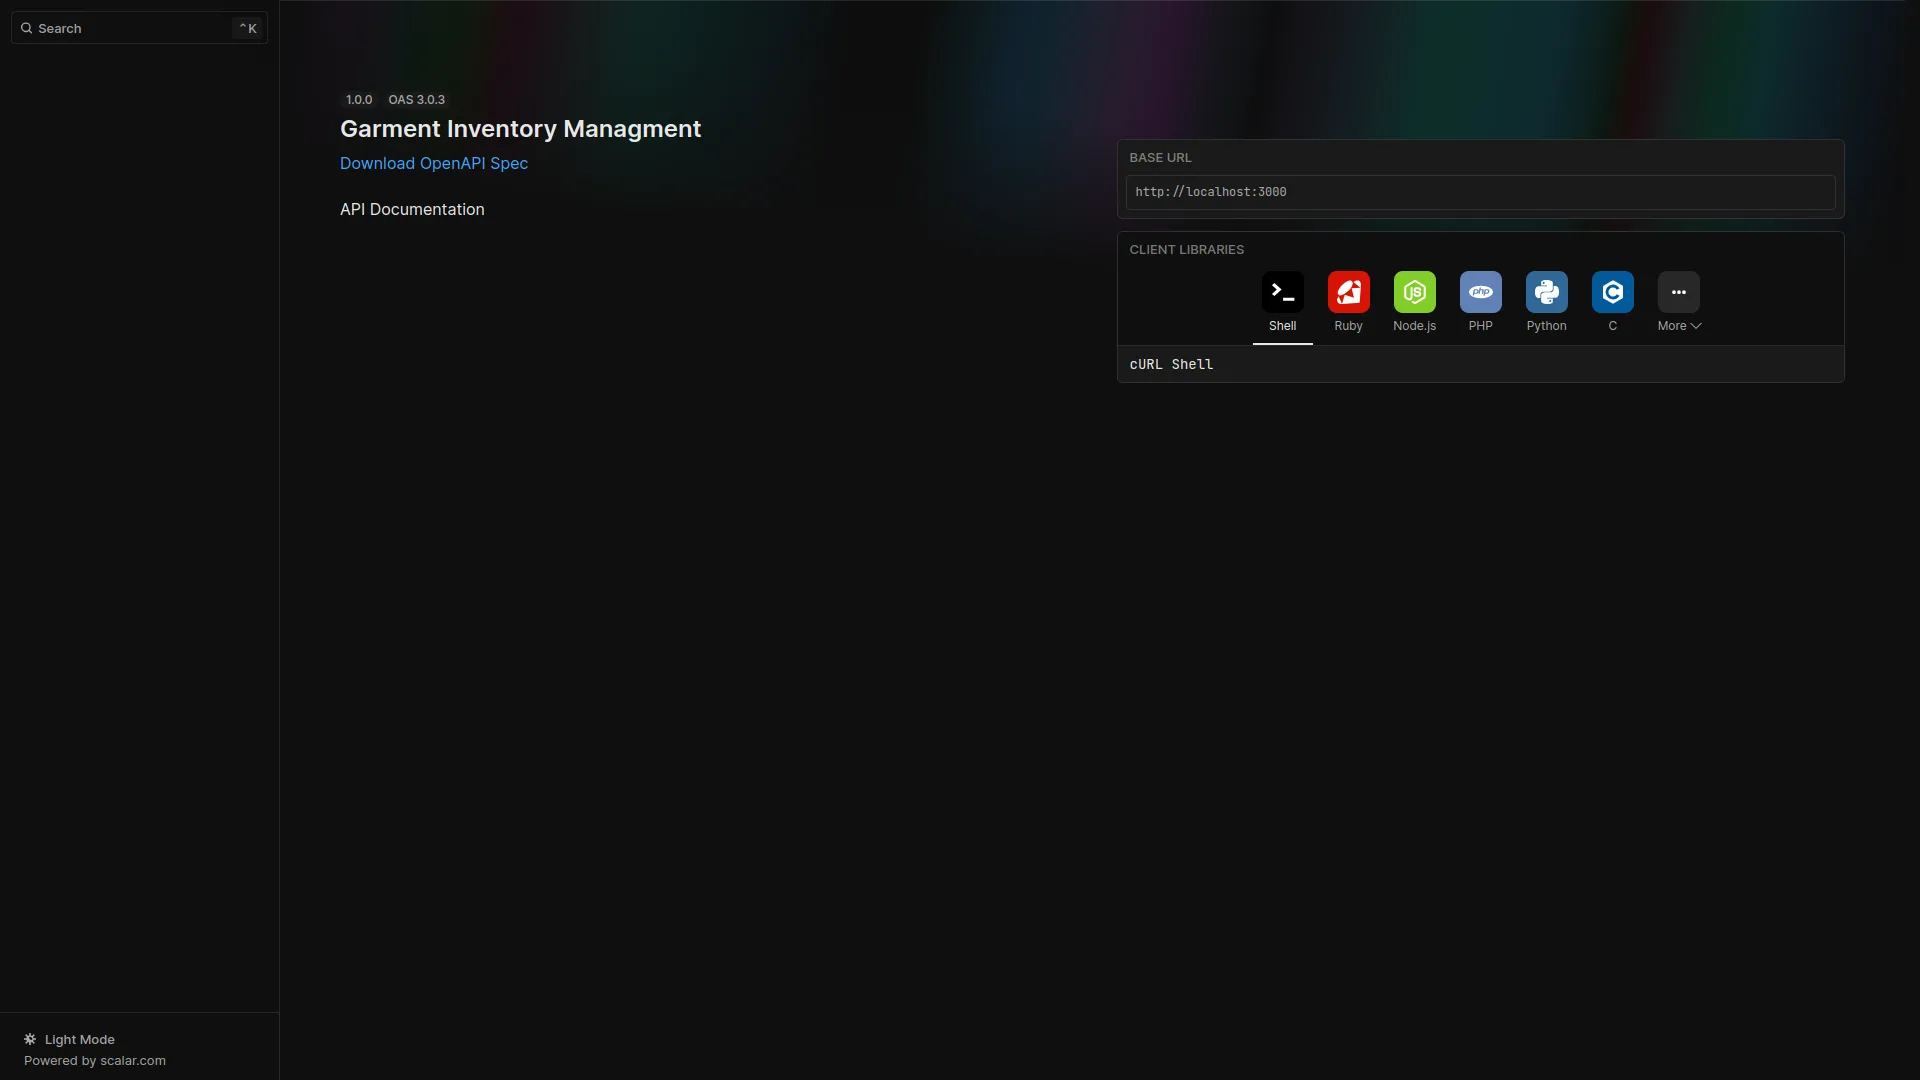Choose the Ruby client library icon
1920x1080 pixels.
coord(1348,292)
